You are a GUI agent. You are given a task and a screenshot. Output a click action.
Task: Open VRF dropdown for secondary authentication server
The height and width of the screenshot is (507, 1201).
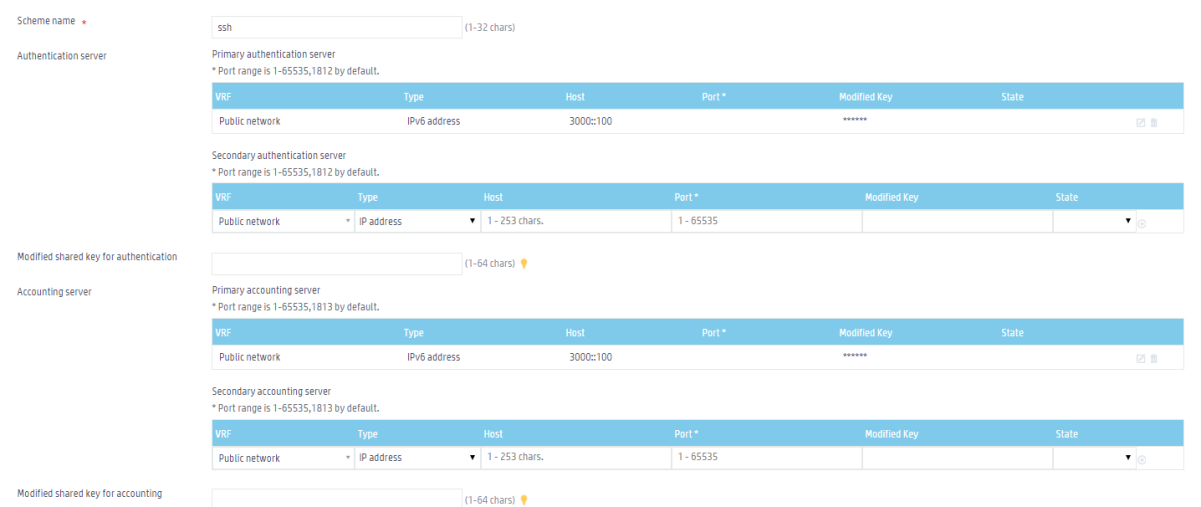(284, 221)
